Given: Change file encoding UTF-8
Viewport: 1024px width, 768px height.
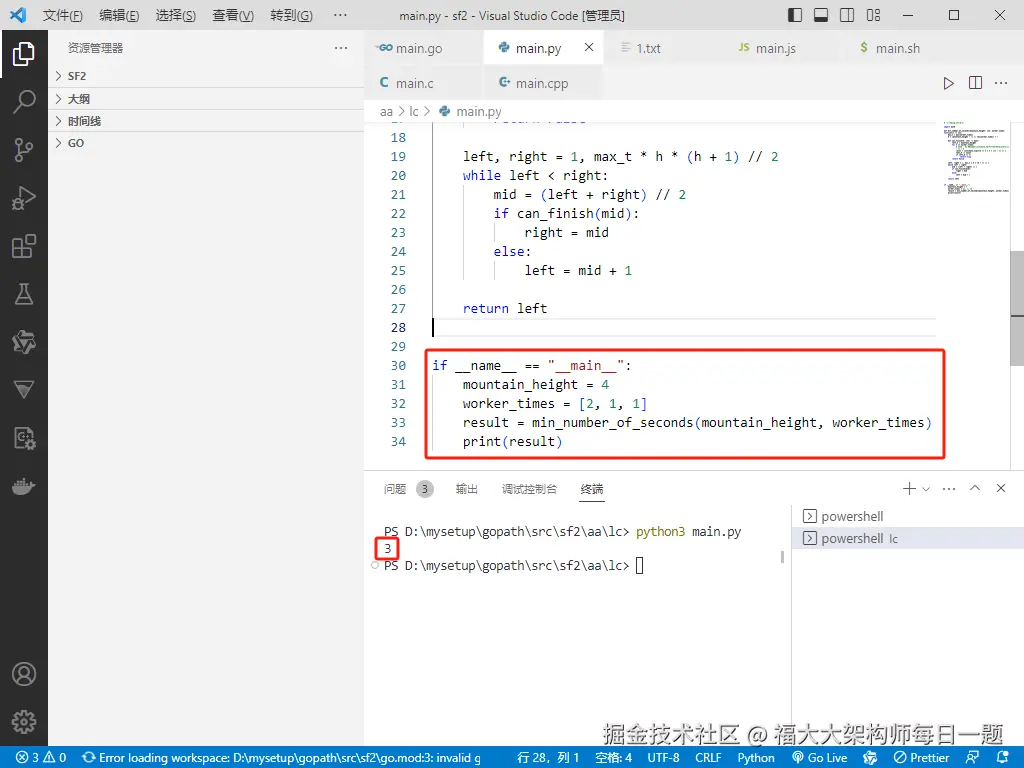Looking at the screenshot, I should coord(664,758).
